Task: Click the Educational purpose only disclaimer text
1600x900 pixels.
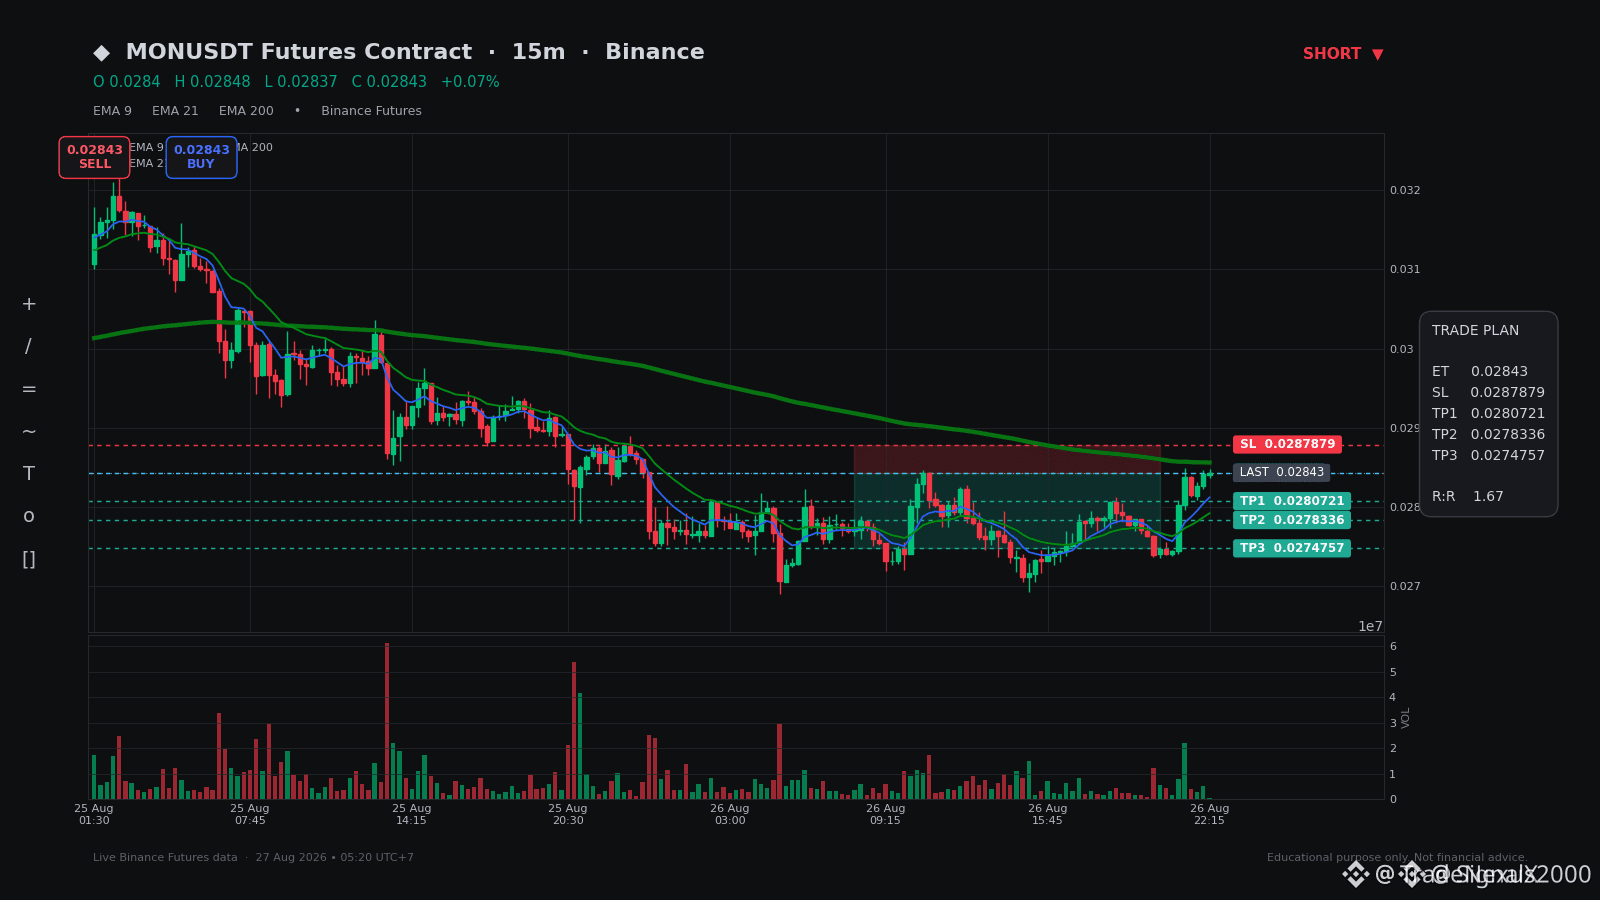Action: tap(1397, 858)
